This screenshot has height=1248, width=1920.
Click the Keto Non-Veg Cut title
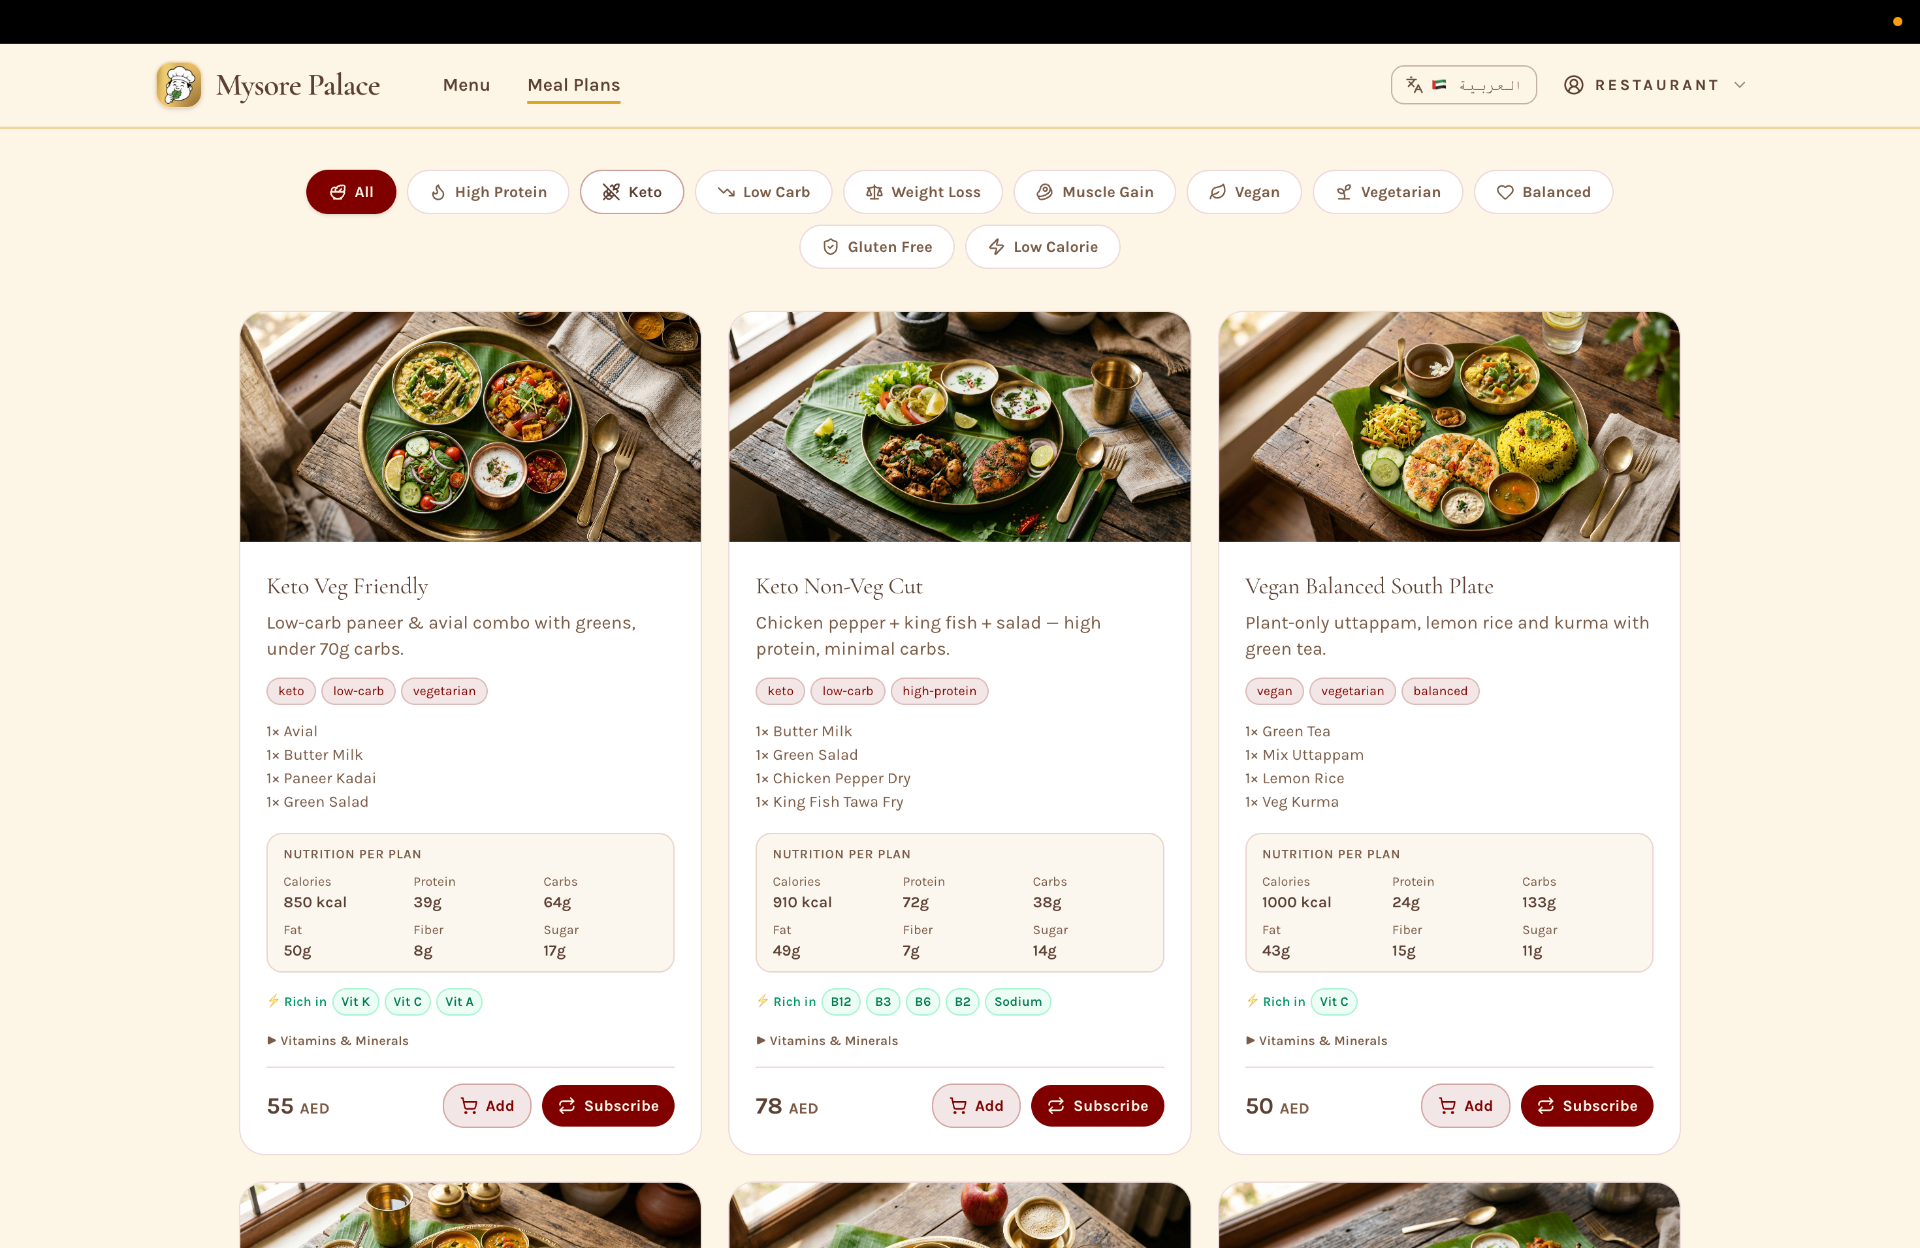tap(839, 586)
